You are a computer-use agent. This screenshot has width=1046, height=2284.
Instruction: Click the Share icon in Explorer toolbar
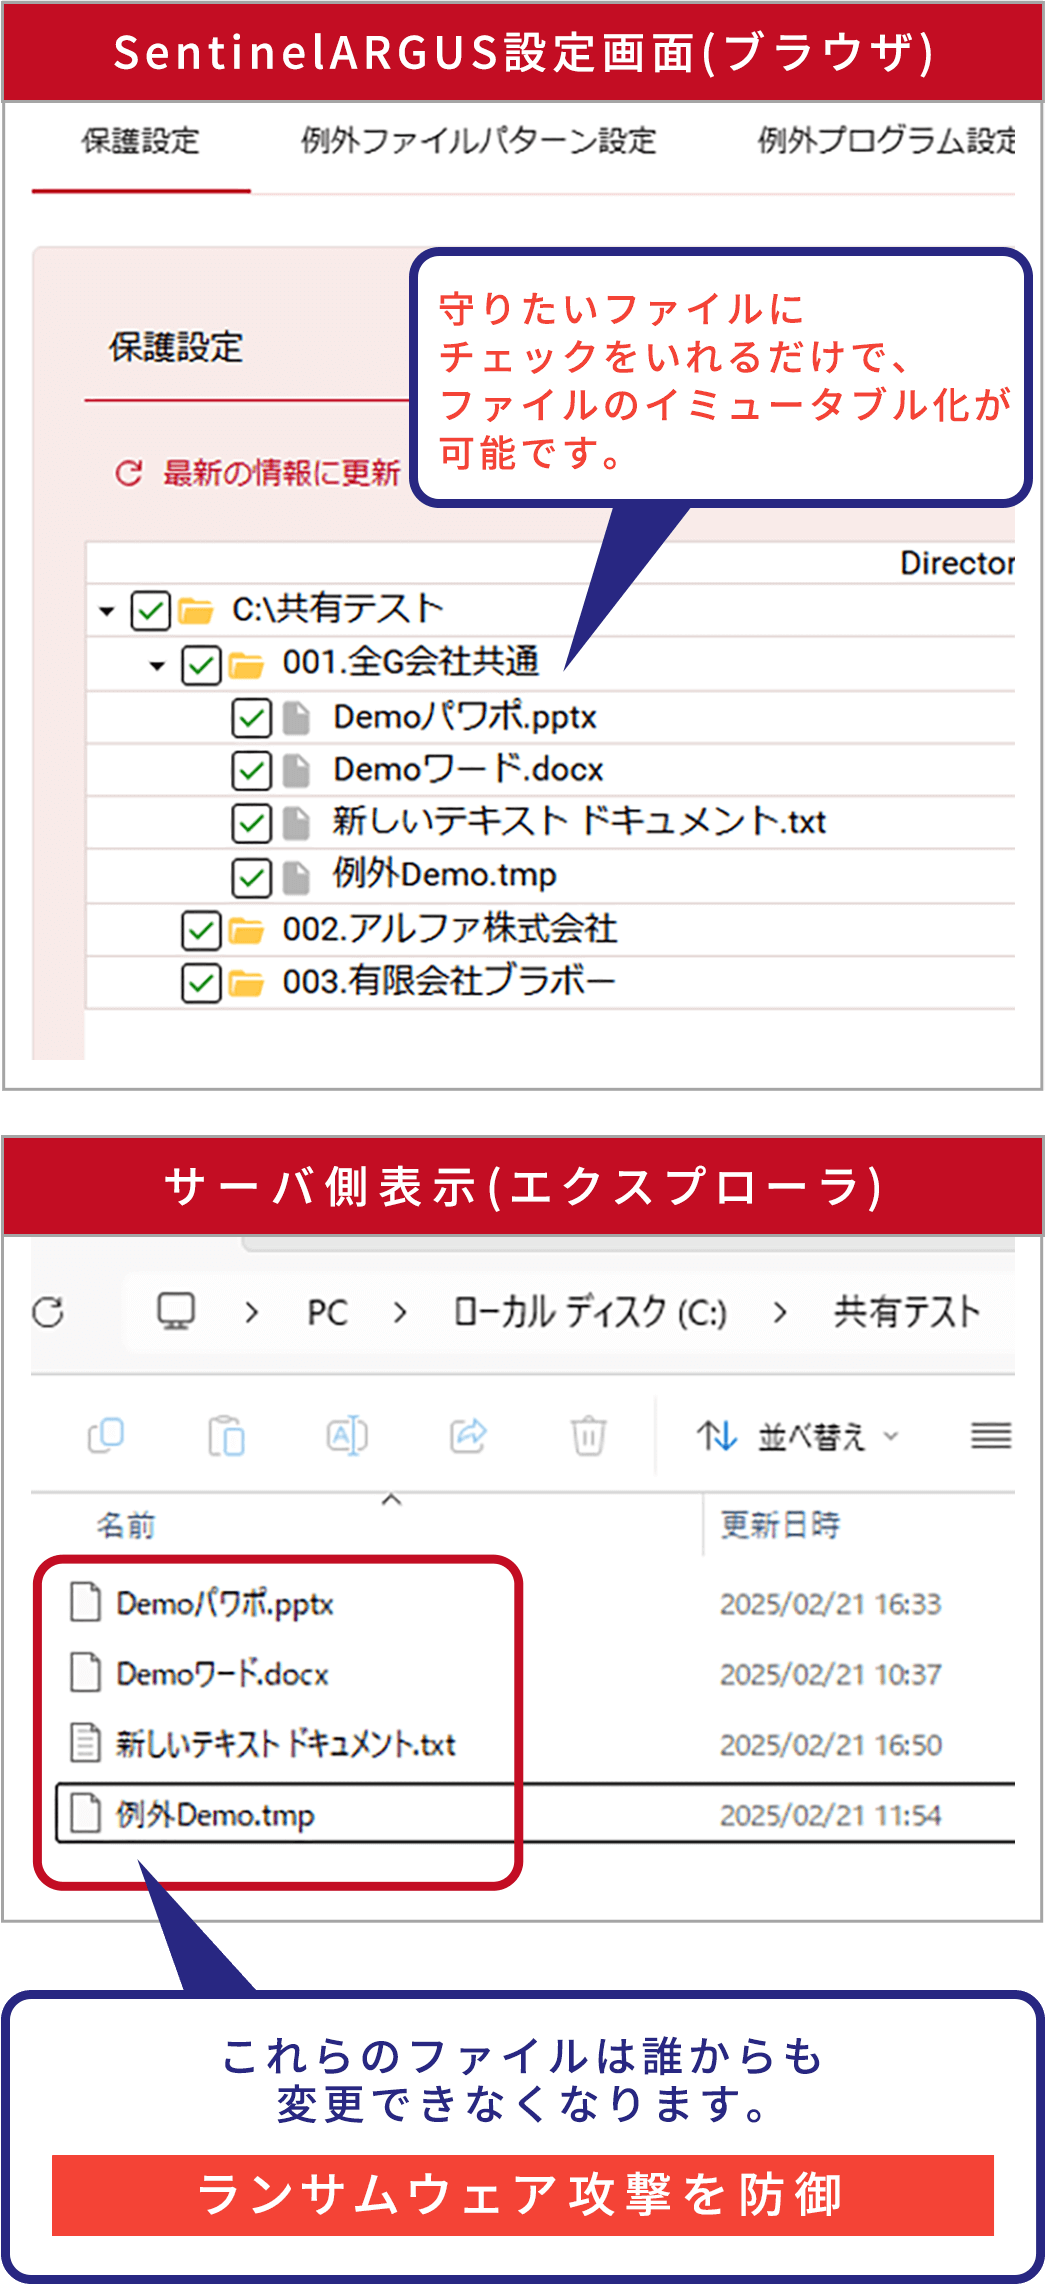[468, 1436]
